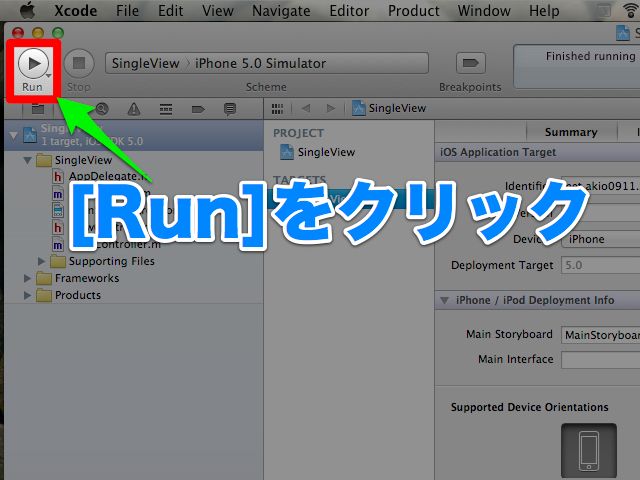Click the Finished running status display
640x480 pixels.
click(576, 67)
